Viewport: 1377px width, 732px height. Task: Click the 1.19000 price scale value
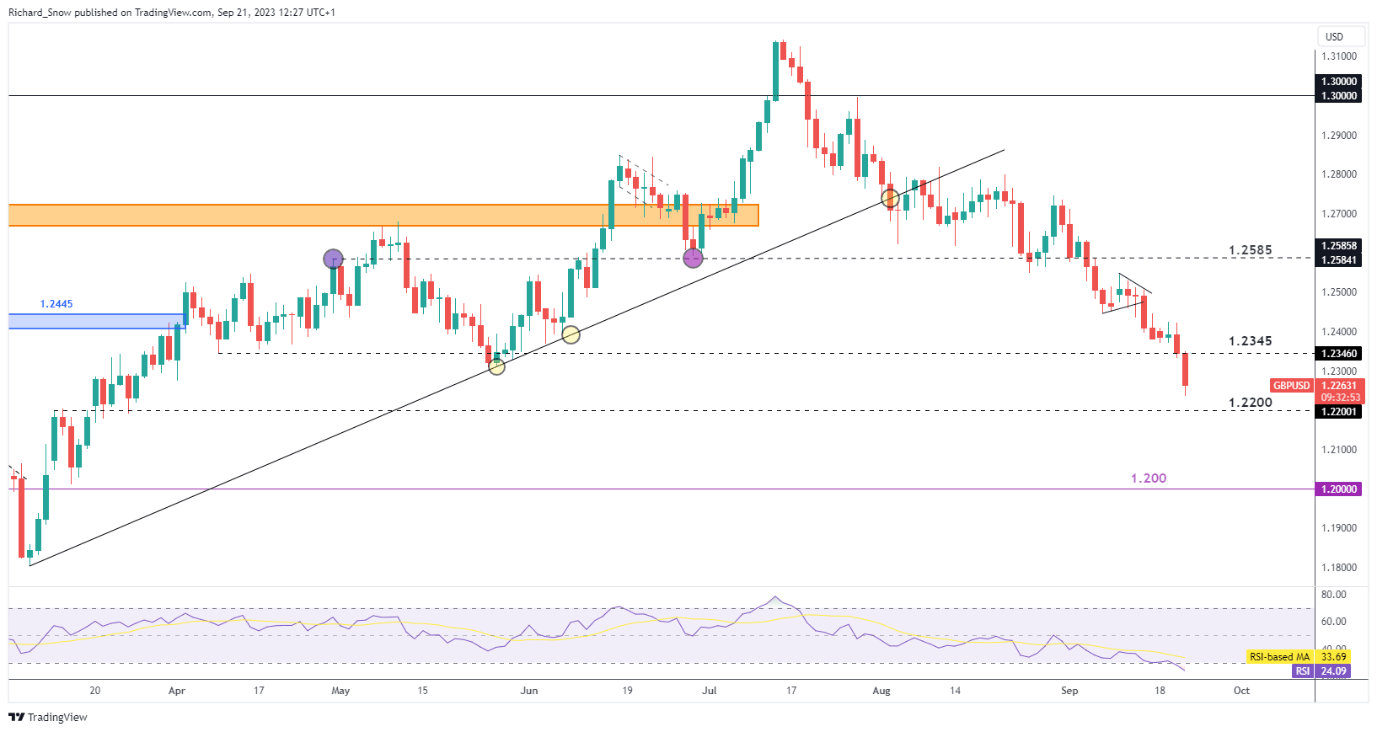[x=1339, y=528]
